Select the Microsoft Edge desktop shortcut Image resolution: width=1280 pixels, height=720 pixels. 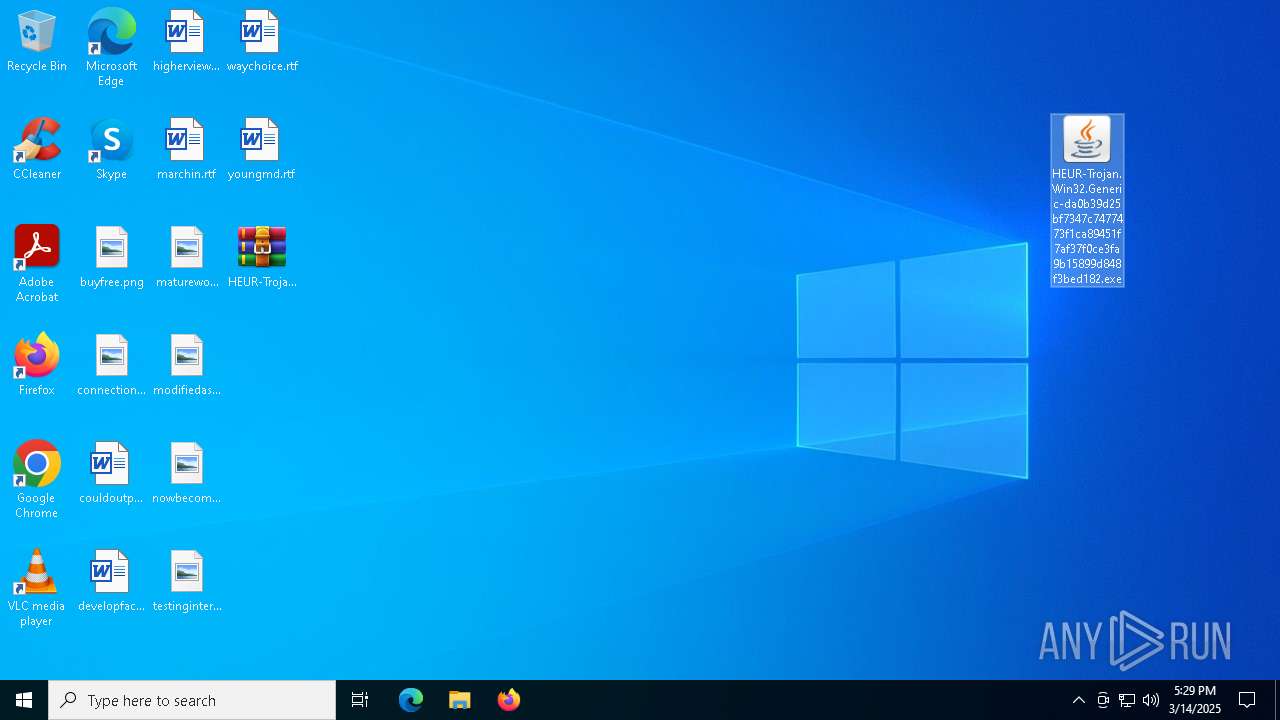111,48
